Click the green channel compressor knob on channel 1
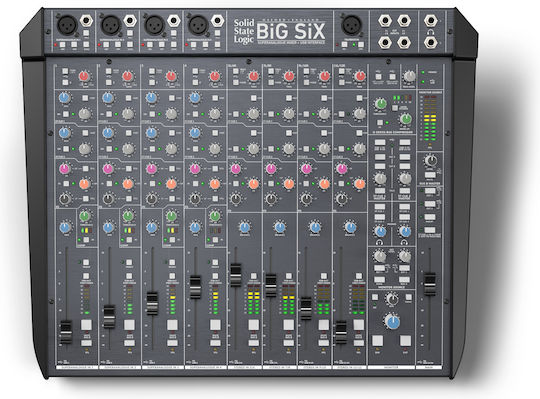Screen dimensions: 540x399 [x=85, y=216]
